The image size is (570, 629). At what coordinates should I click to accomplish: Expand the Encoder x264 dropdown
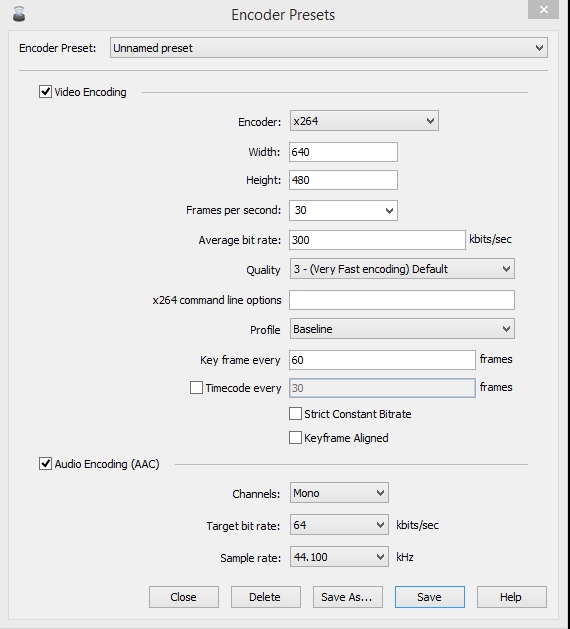364,121
